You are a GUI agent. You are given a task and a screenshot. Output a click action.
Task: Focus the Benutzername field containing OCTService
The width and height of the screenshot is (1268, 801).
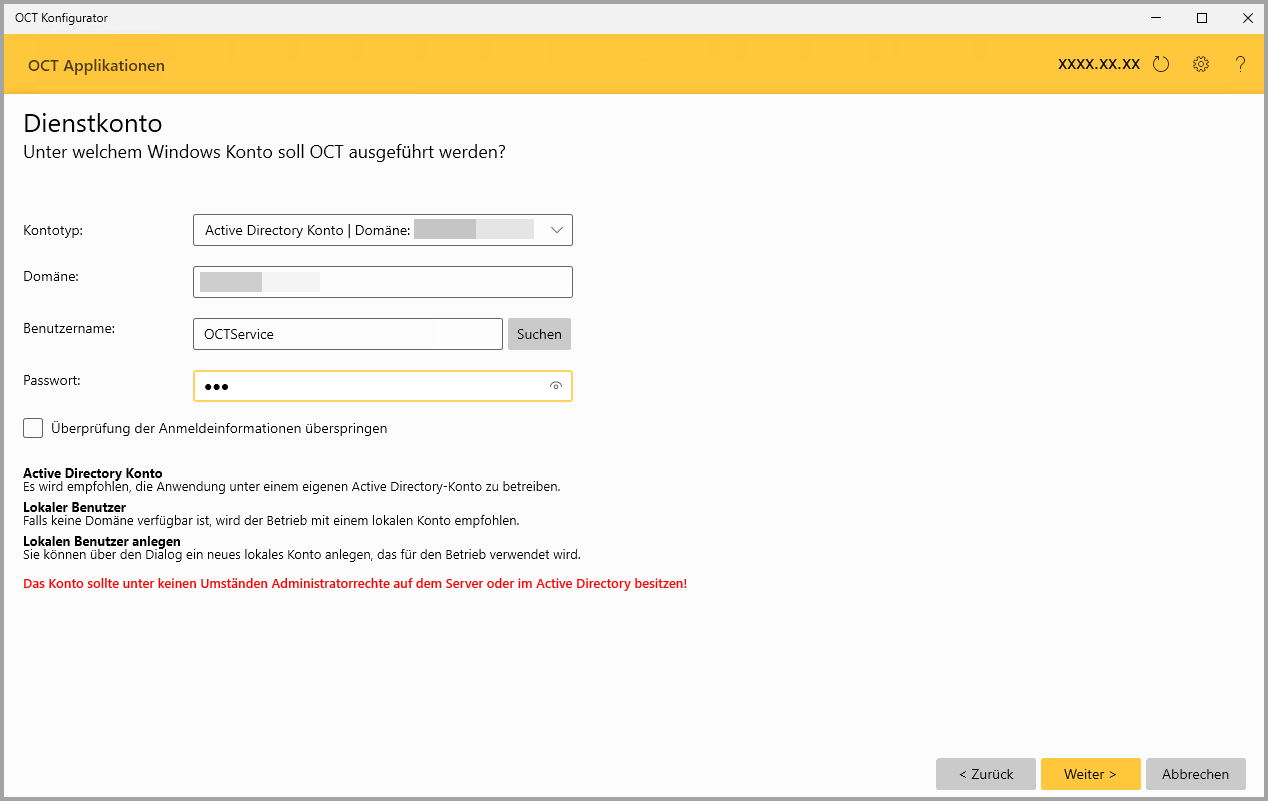(347, 334)
